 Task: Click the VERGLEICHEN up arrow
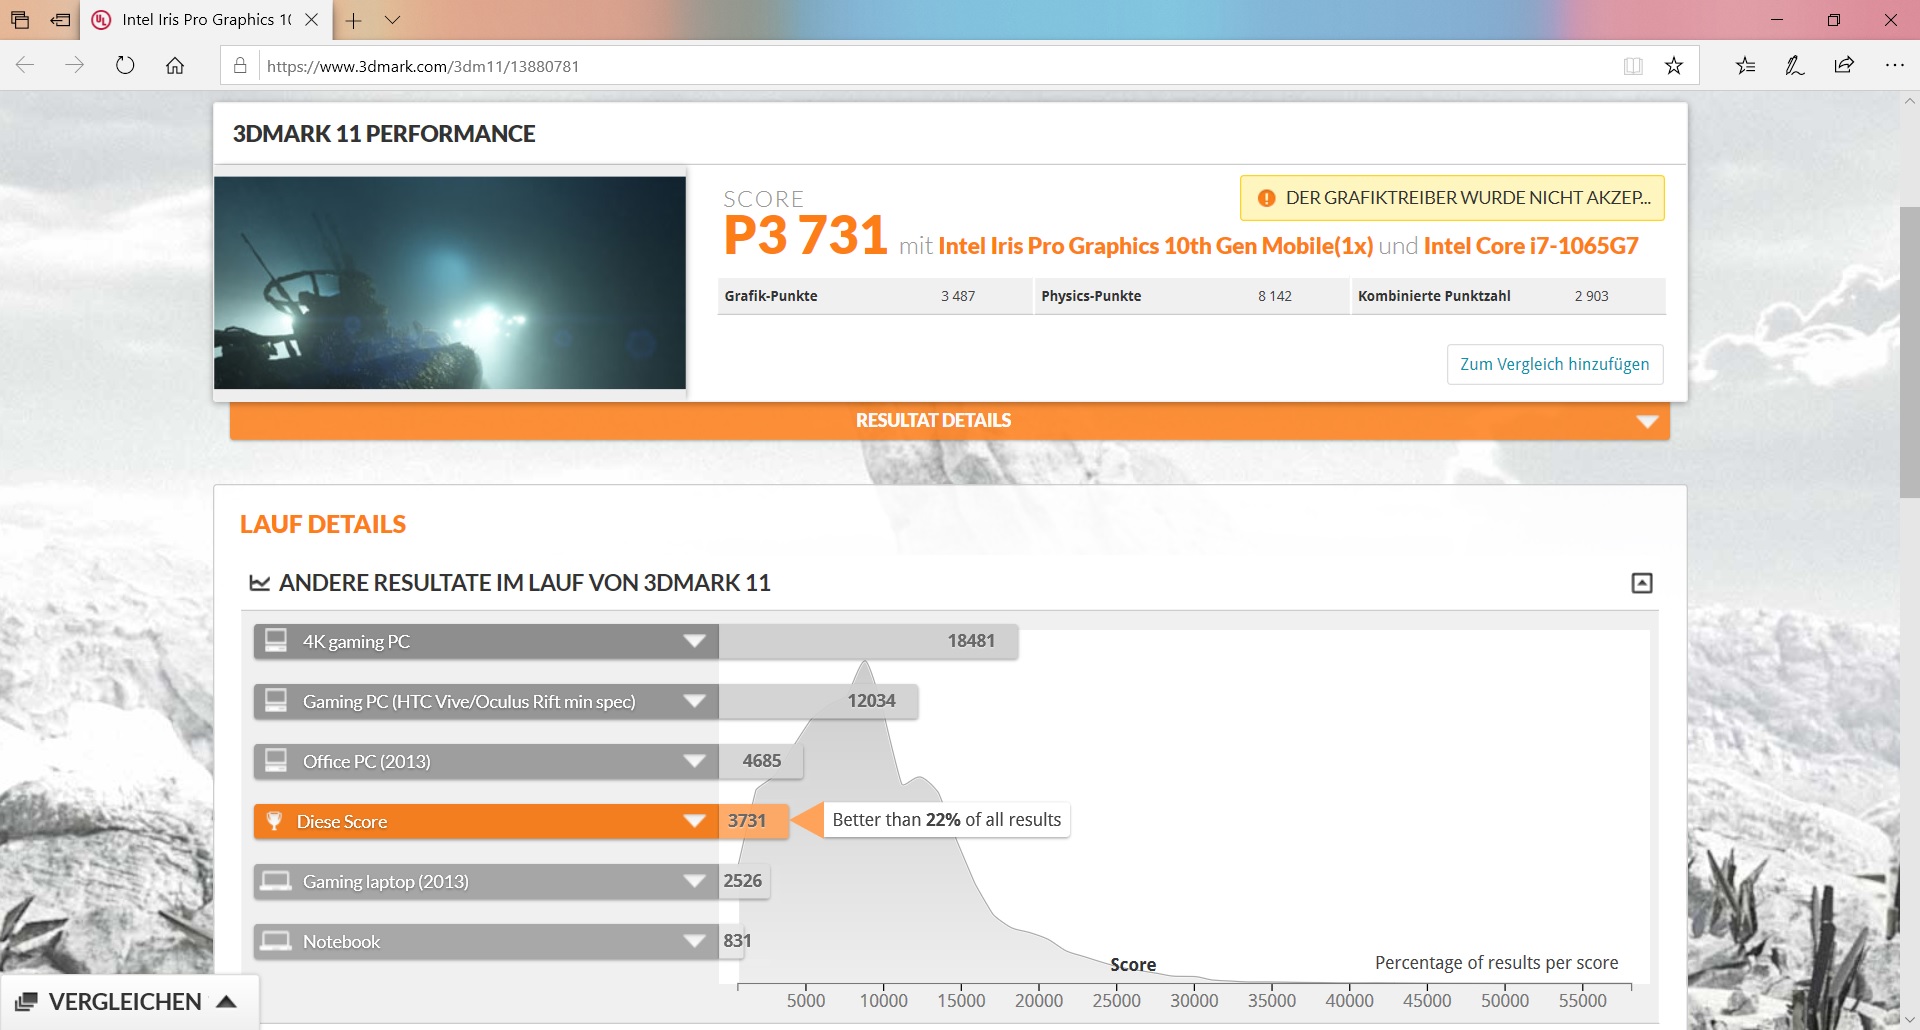(x=227, y=1001)
